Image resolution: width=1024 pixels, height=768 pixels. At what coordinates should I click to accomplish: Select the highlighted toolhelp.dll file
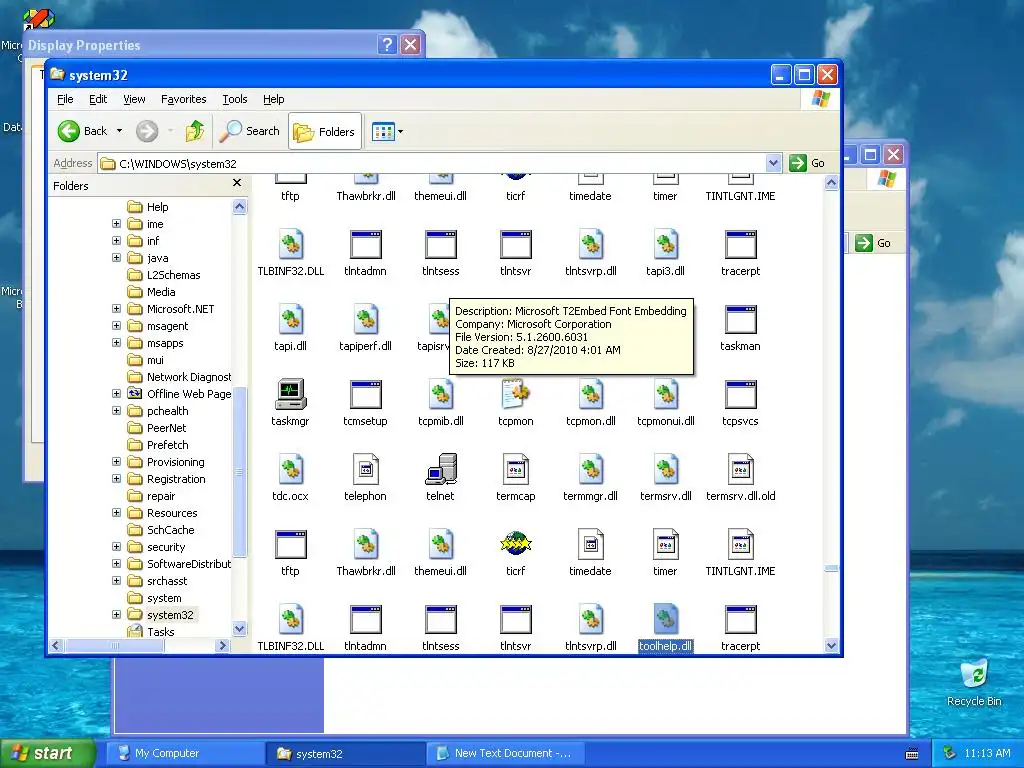665,628
